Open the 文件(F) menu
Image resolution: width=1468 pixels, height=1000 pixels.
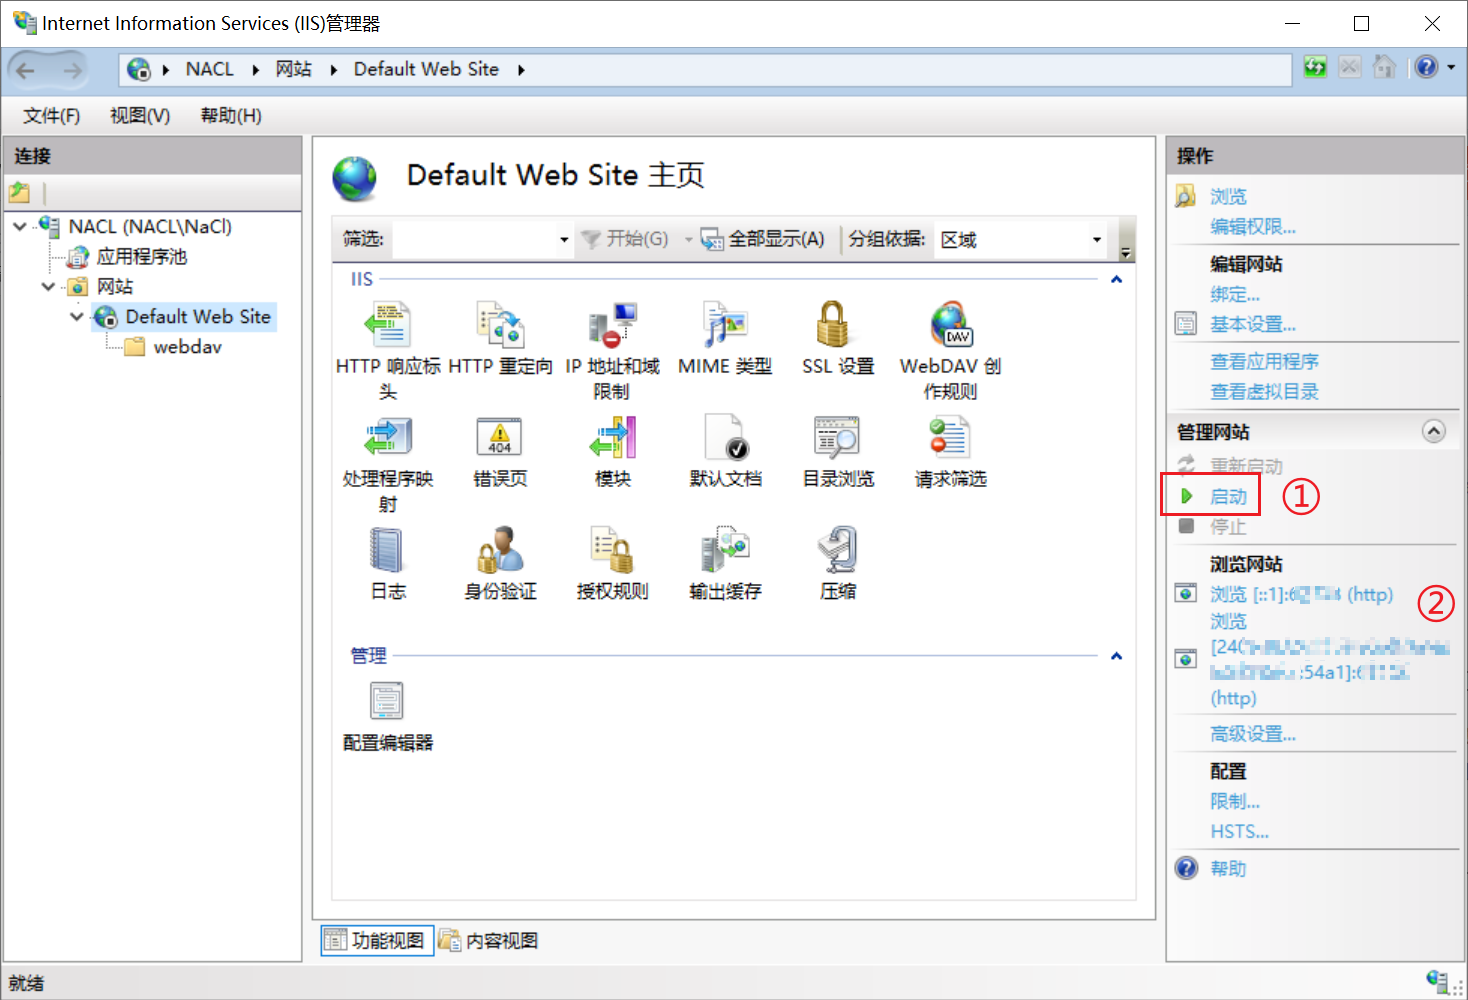tap(51, 116)
